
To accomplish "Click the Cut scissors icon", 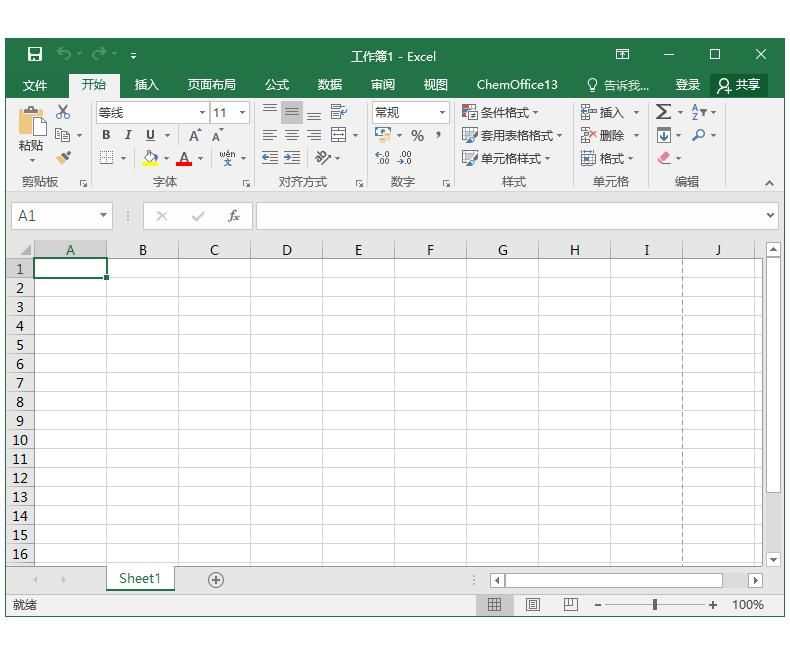I will coord(63,112).
